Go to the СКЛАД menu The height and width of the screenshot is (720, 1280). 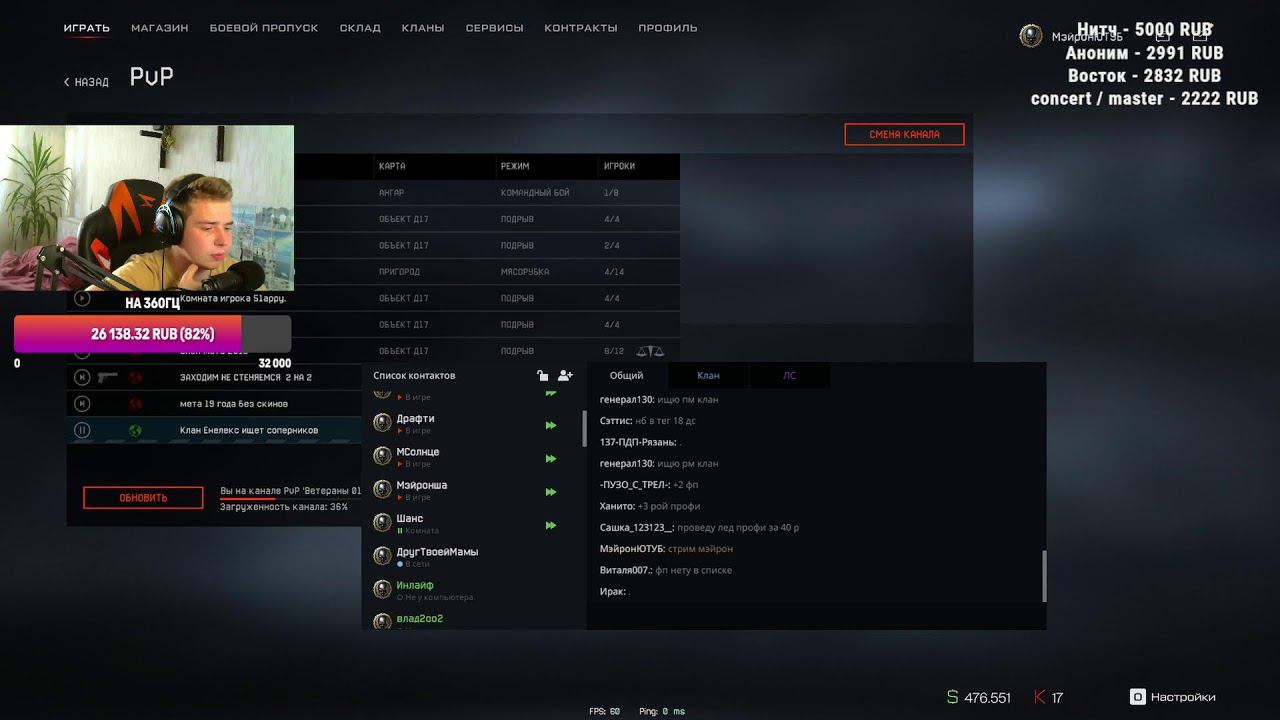click(x=360, y=28)
